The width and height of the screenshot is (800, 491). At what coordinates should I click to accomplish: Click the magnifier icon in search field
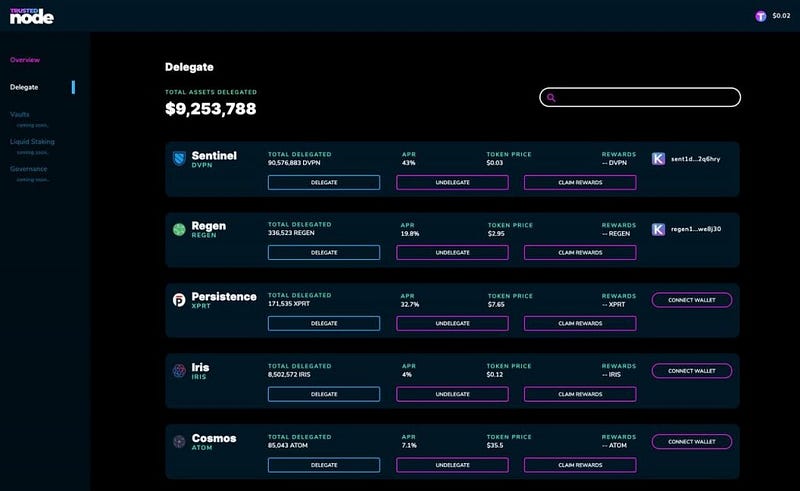tap(551, 97)
